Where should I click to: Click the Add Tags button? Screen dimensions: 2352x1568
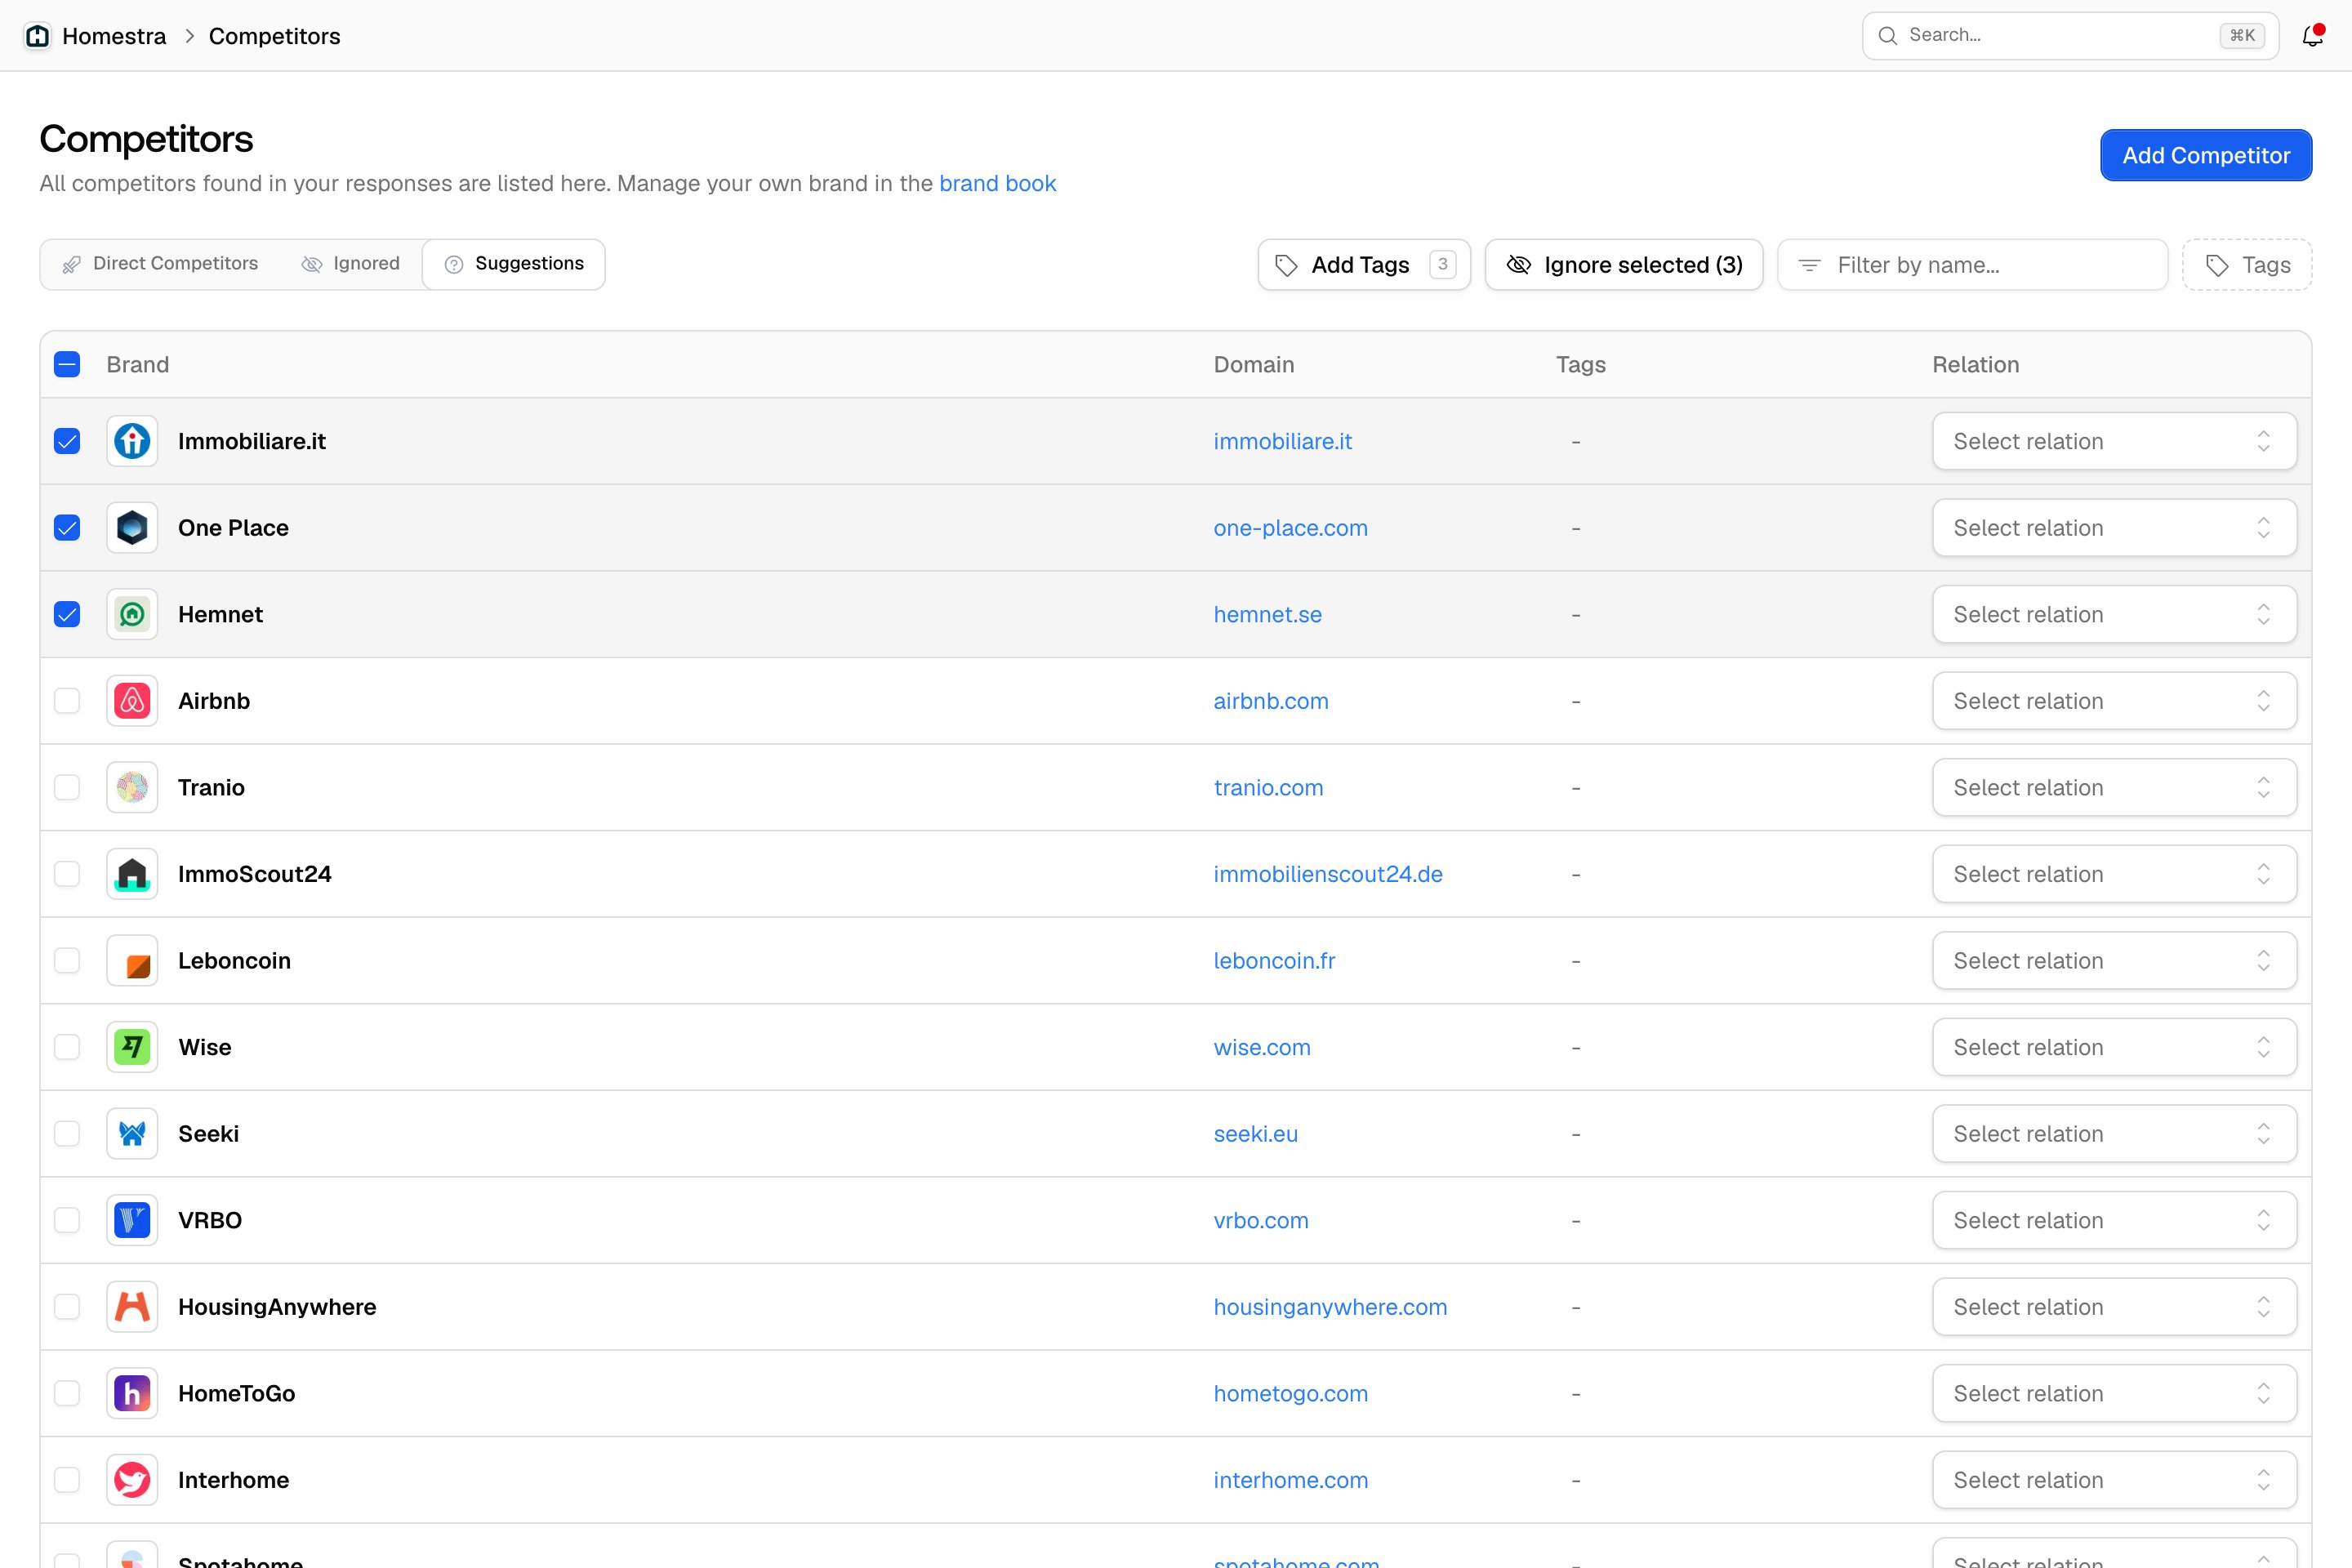[1364, 264]
